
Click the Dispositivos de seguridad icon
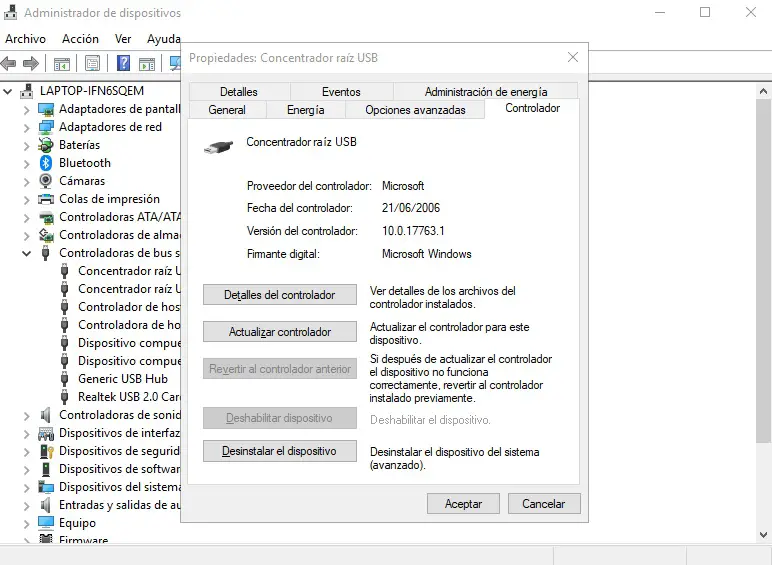point(46,451)
